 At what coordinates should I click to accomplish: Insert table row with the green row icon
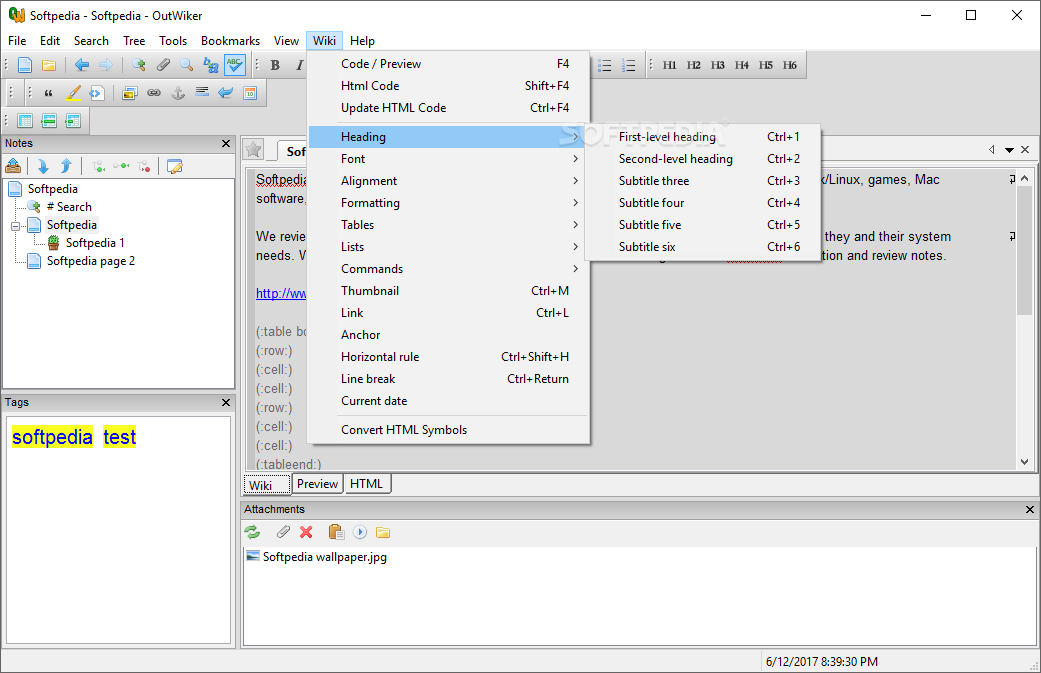coord(48,121)
